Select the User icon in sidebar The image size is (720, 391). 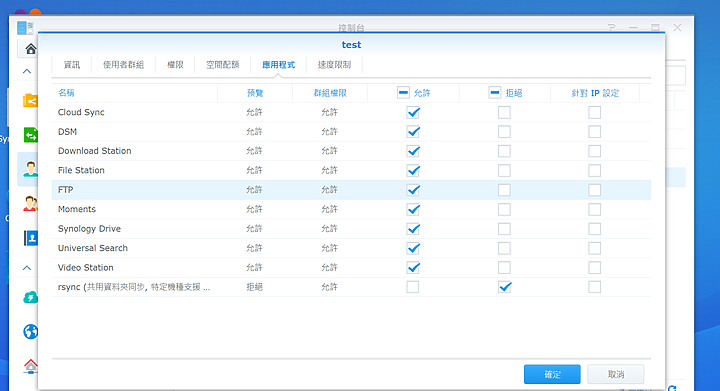(x=30, y=169)
